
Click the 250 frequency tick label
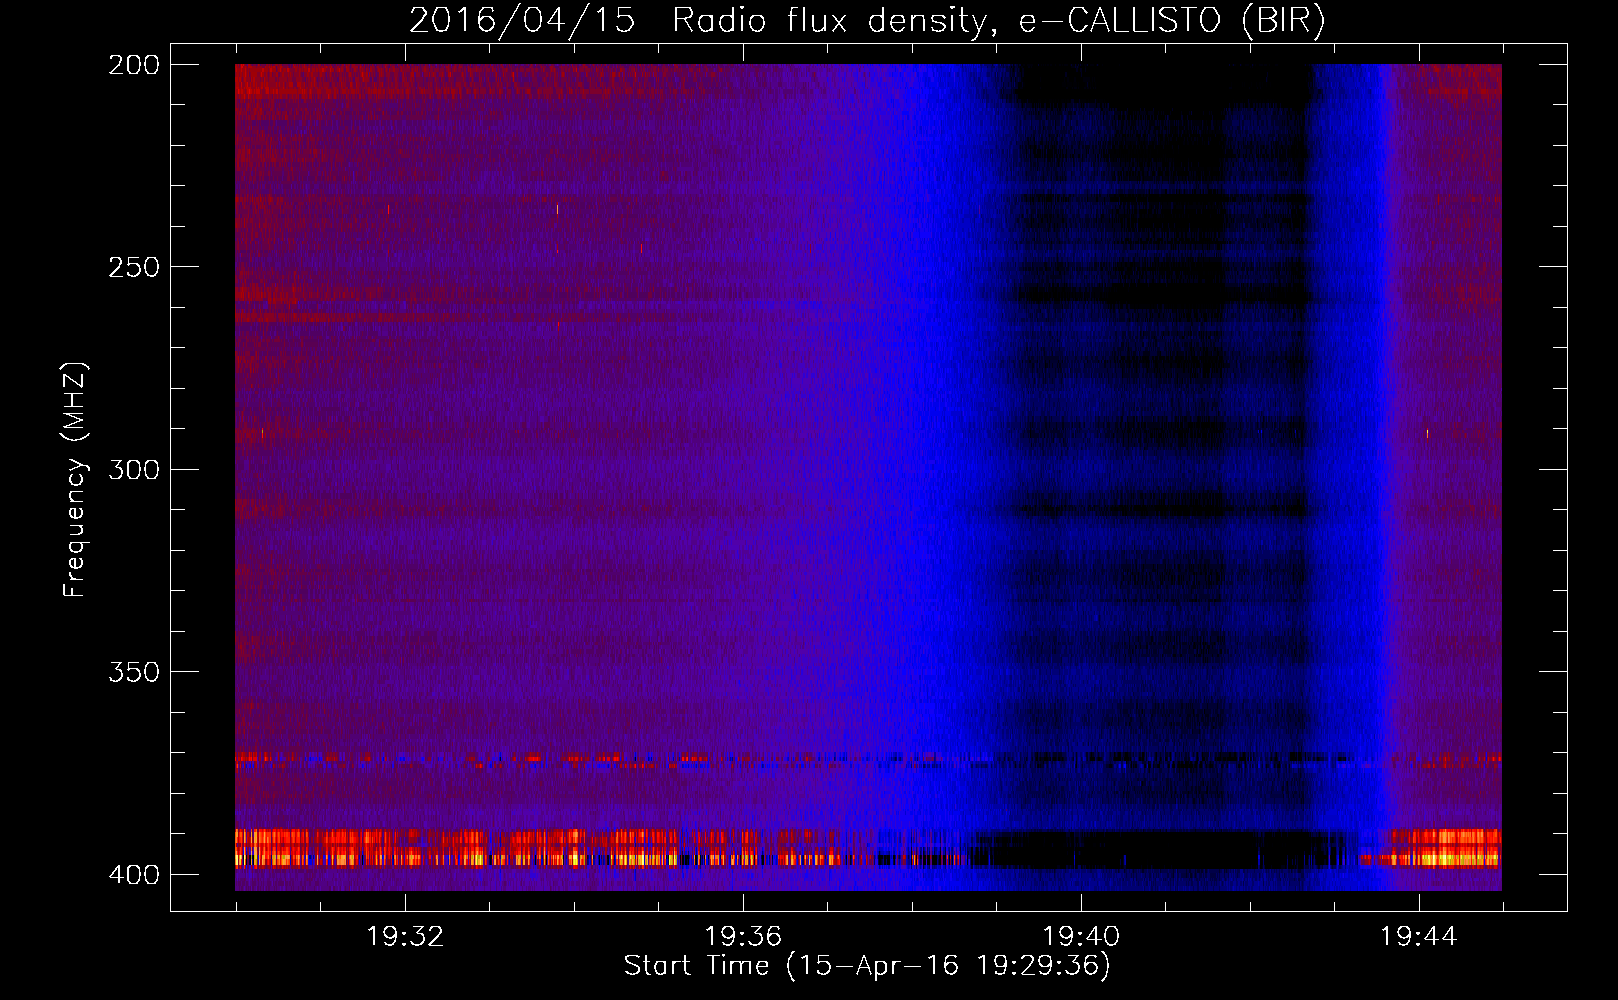[x=134, y=267]
